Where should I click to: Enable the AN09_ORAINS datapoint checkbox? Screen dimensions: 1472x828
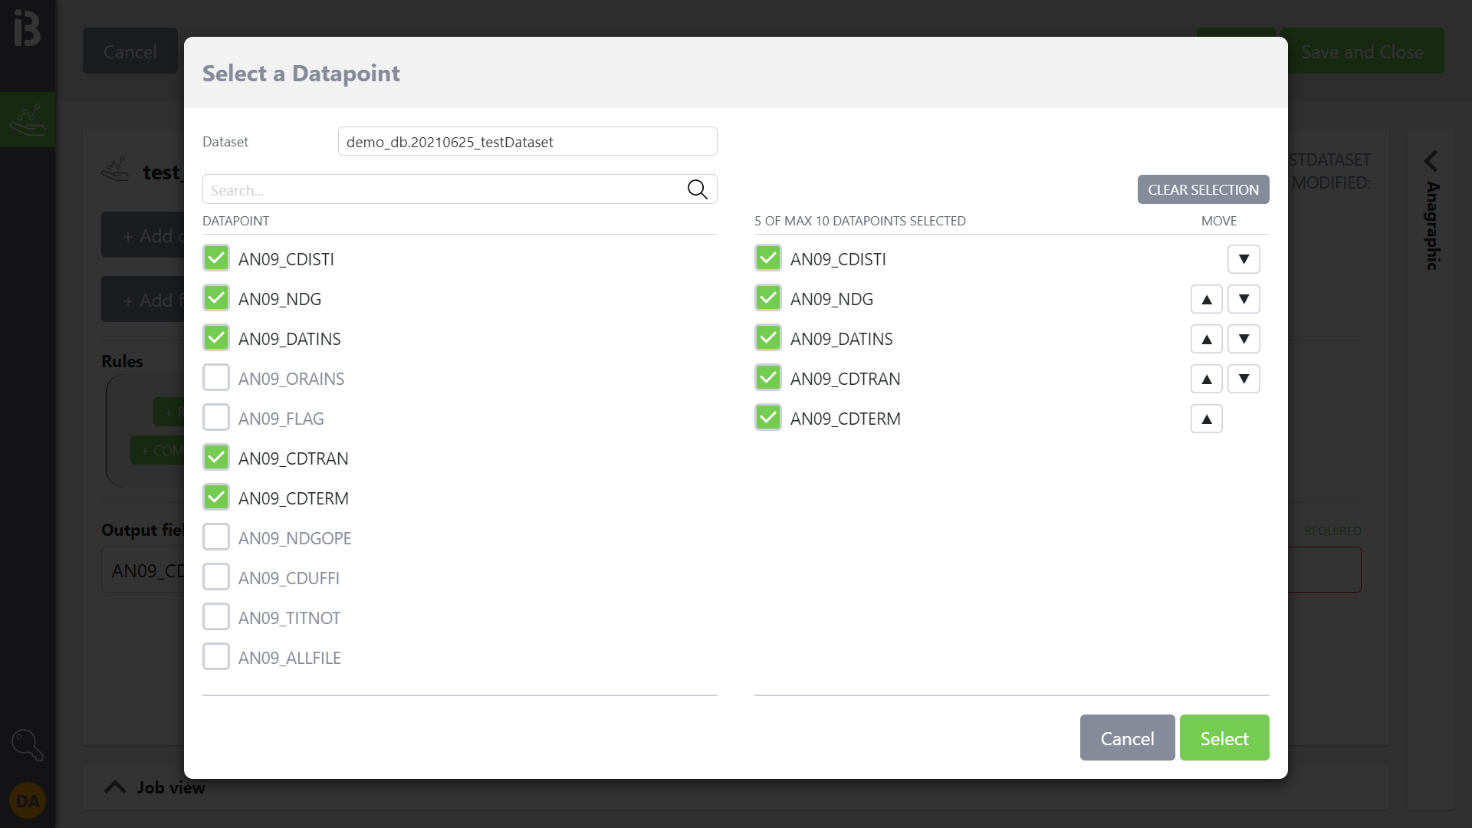click(x=216, y=378)
